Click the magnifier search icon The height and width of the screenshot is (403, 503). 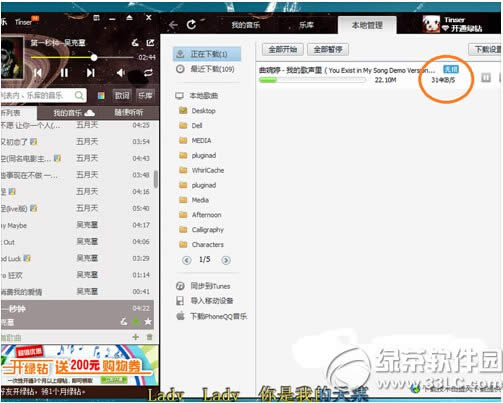pos(79,96)
